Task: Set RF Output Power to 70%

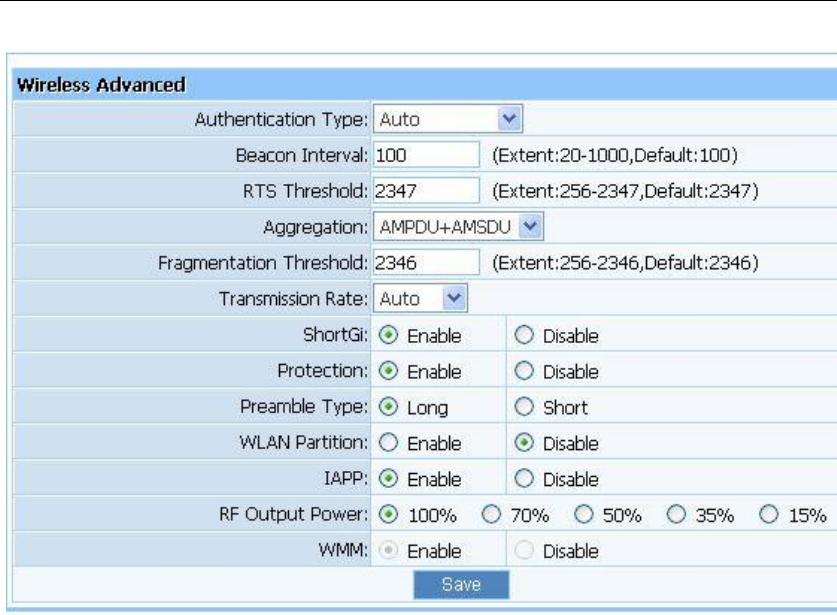Action: coord(491,515)
